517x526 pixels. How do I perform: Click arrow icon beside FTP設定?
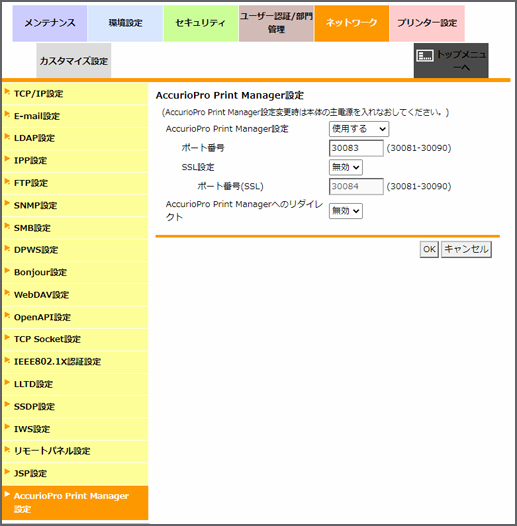pyautogui.click(x=7, y=181)
